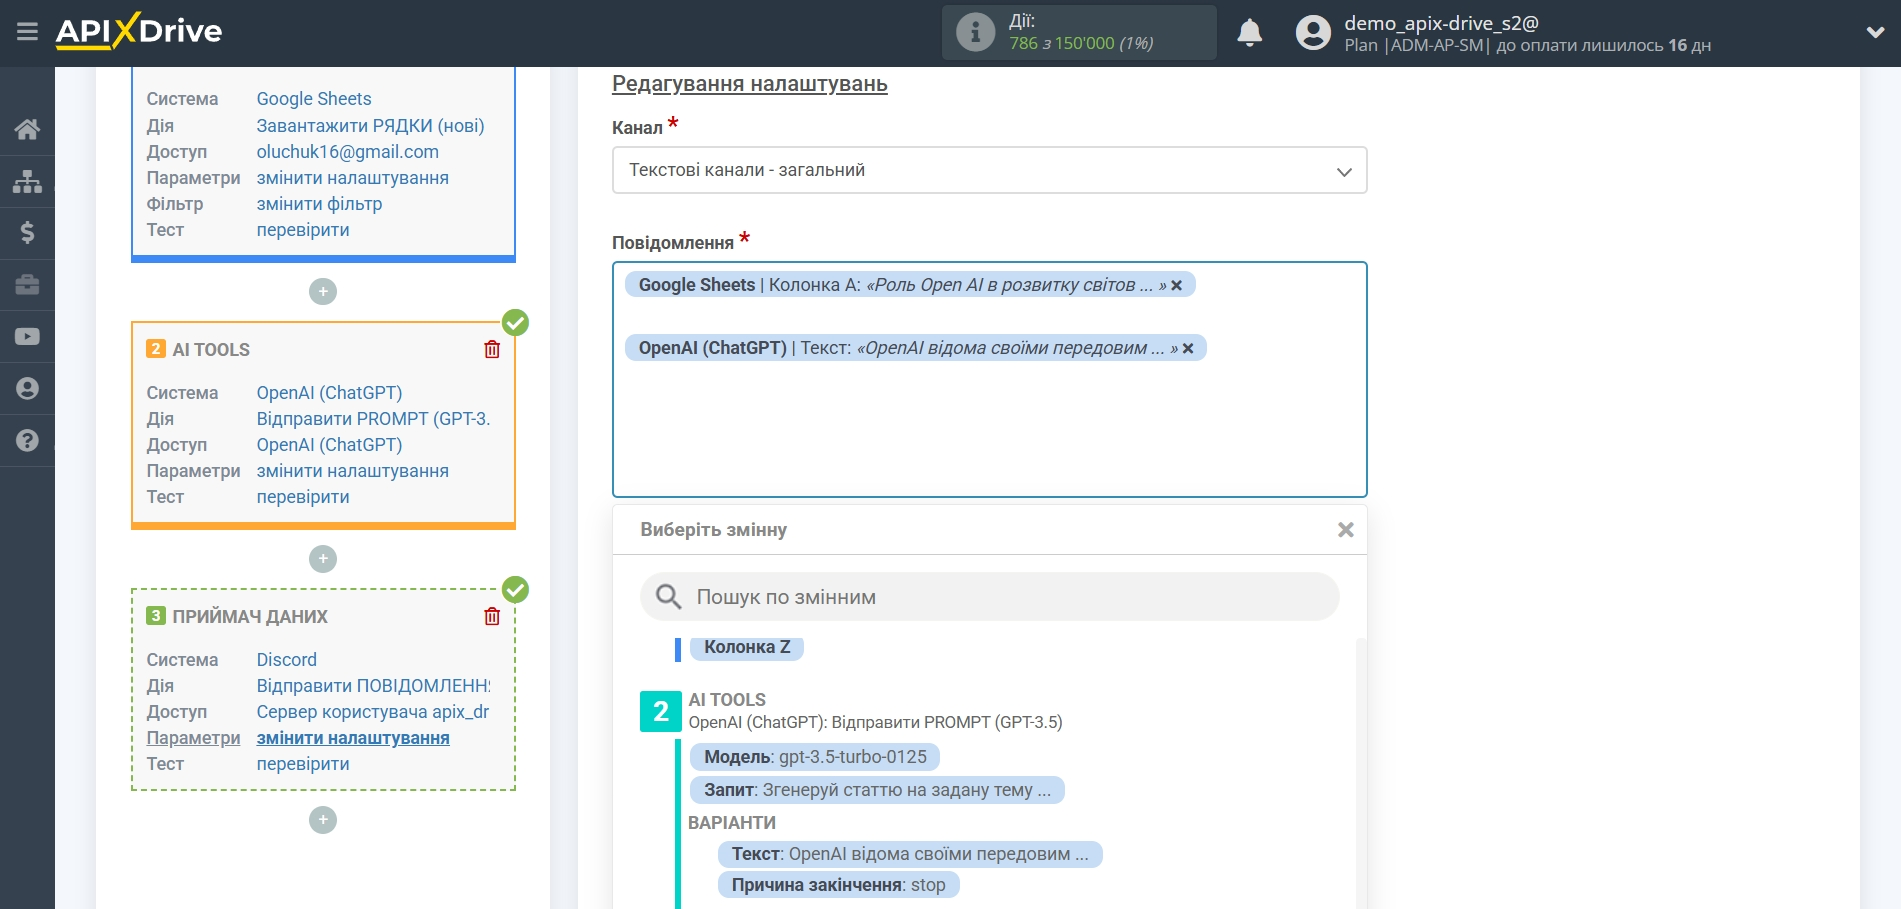The image size is (1901, 909).
Task: Click the AI TOOLS section header in variables
Action: 727,700
